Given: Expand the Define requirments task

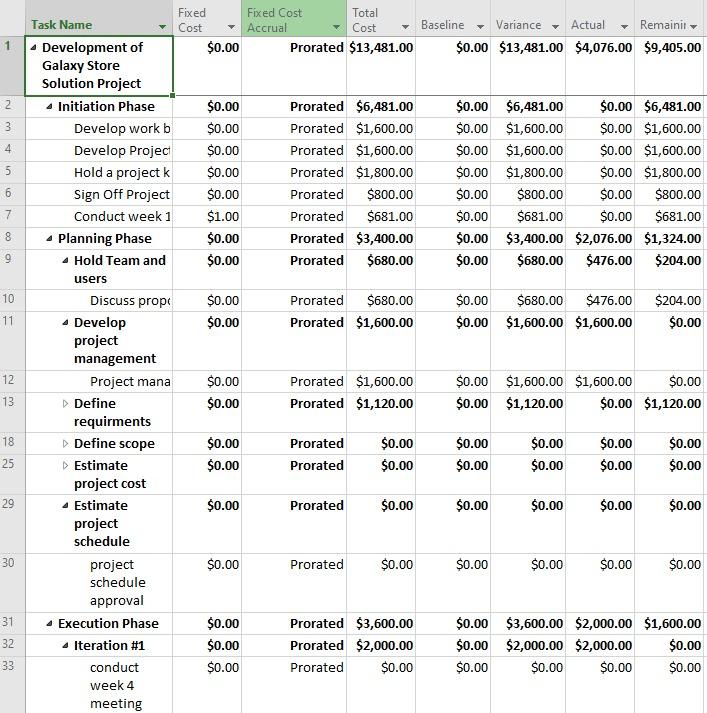Looking at the screenshot, I should (x=65, y=403).
